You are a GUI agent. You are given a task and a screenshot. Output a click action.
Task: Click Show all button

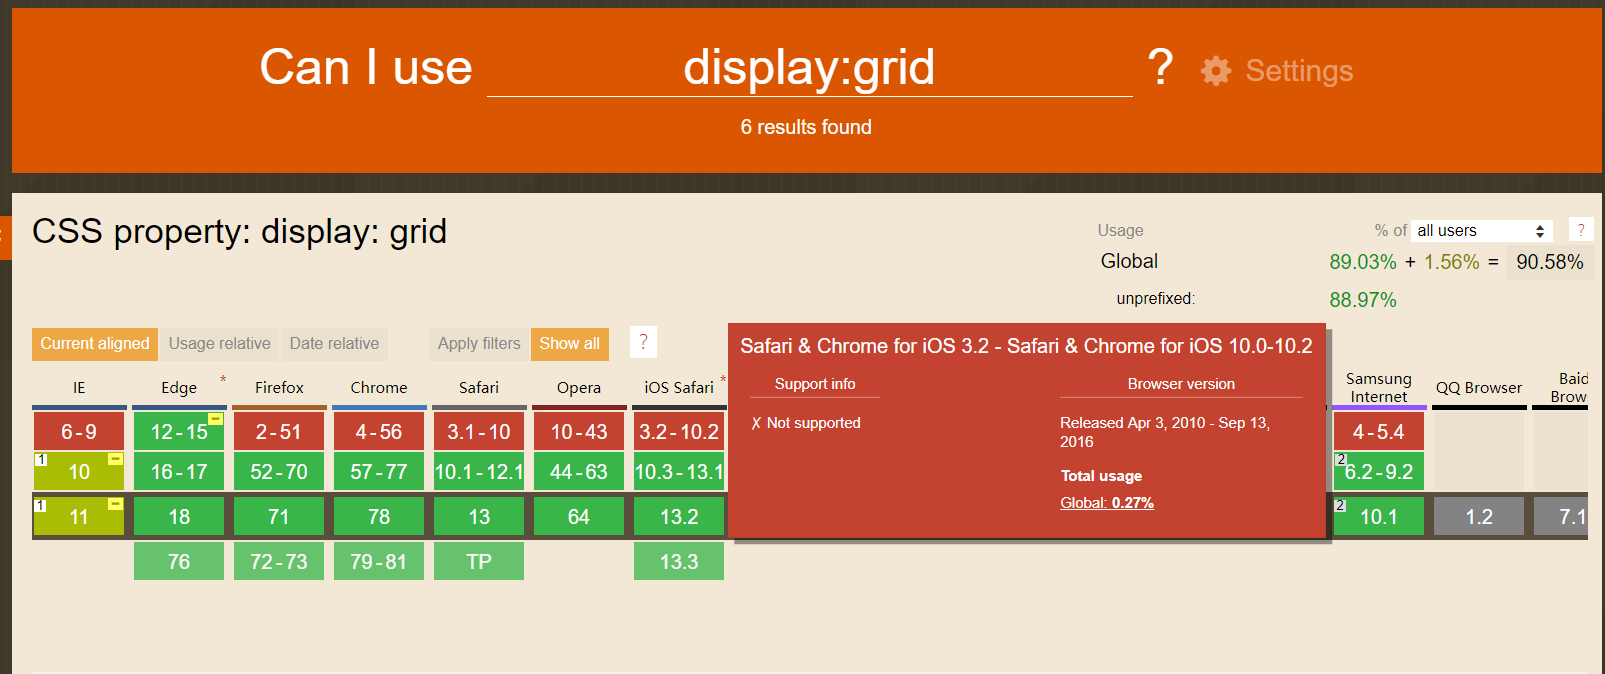click(569, 344)
